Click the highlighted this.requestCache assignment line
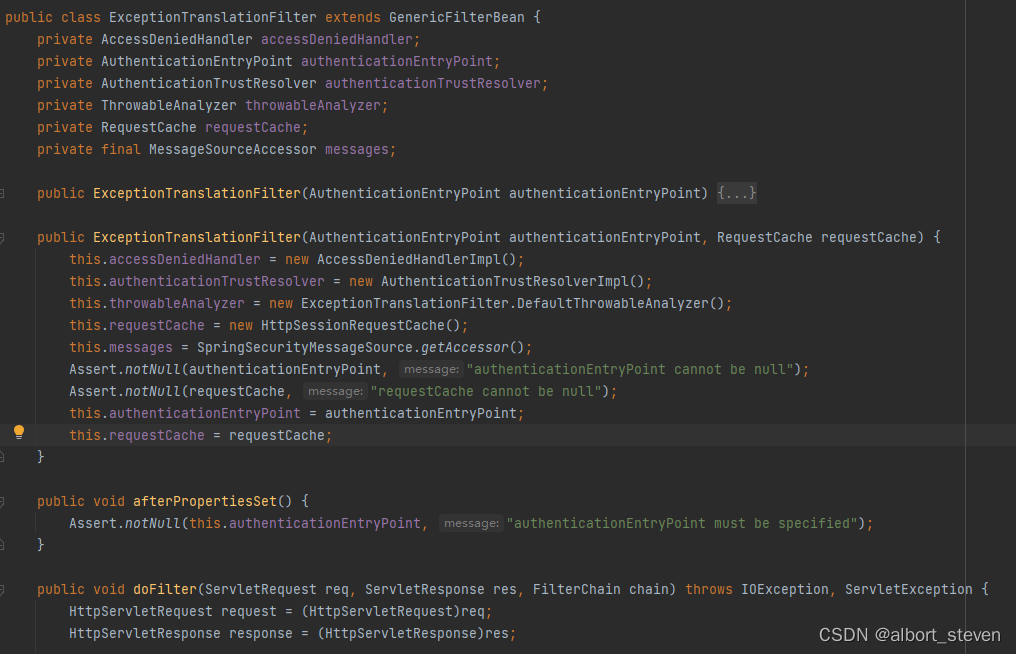 pos(200,435)
